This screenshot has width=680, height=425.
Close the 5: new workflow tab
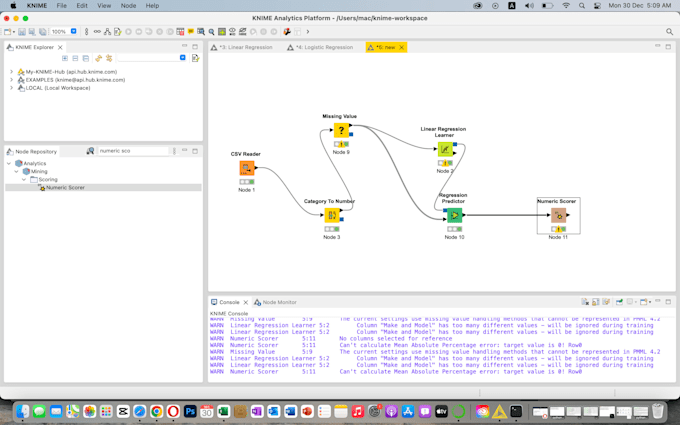coord(402,47)
